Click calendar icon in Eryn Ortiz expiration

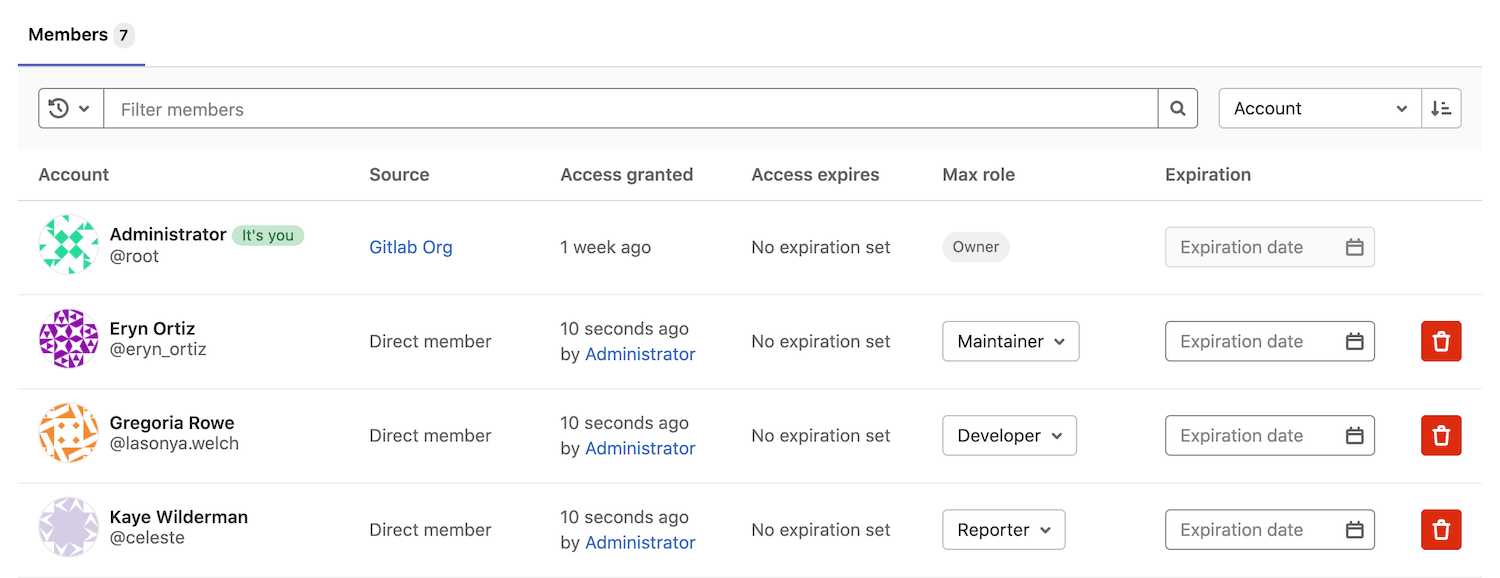[1354, 342]
